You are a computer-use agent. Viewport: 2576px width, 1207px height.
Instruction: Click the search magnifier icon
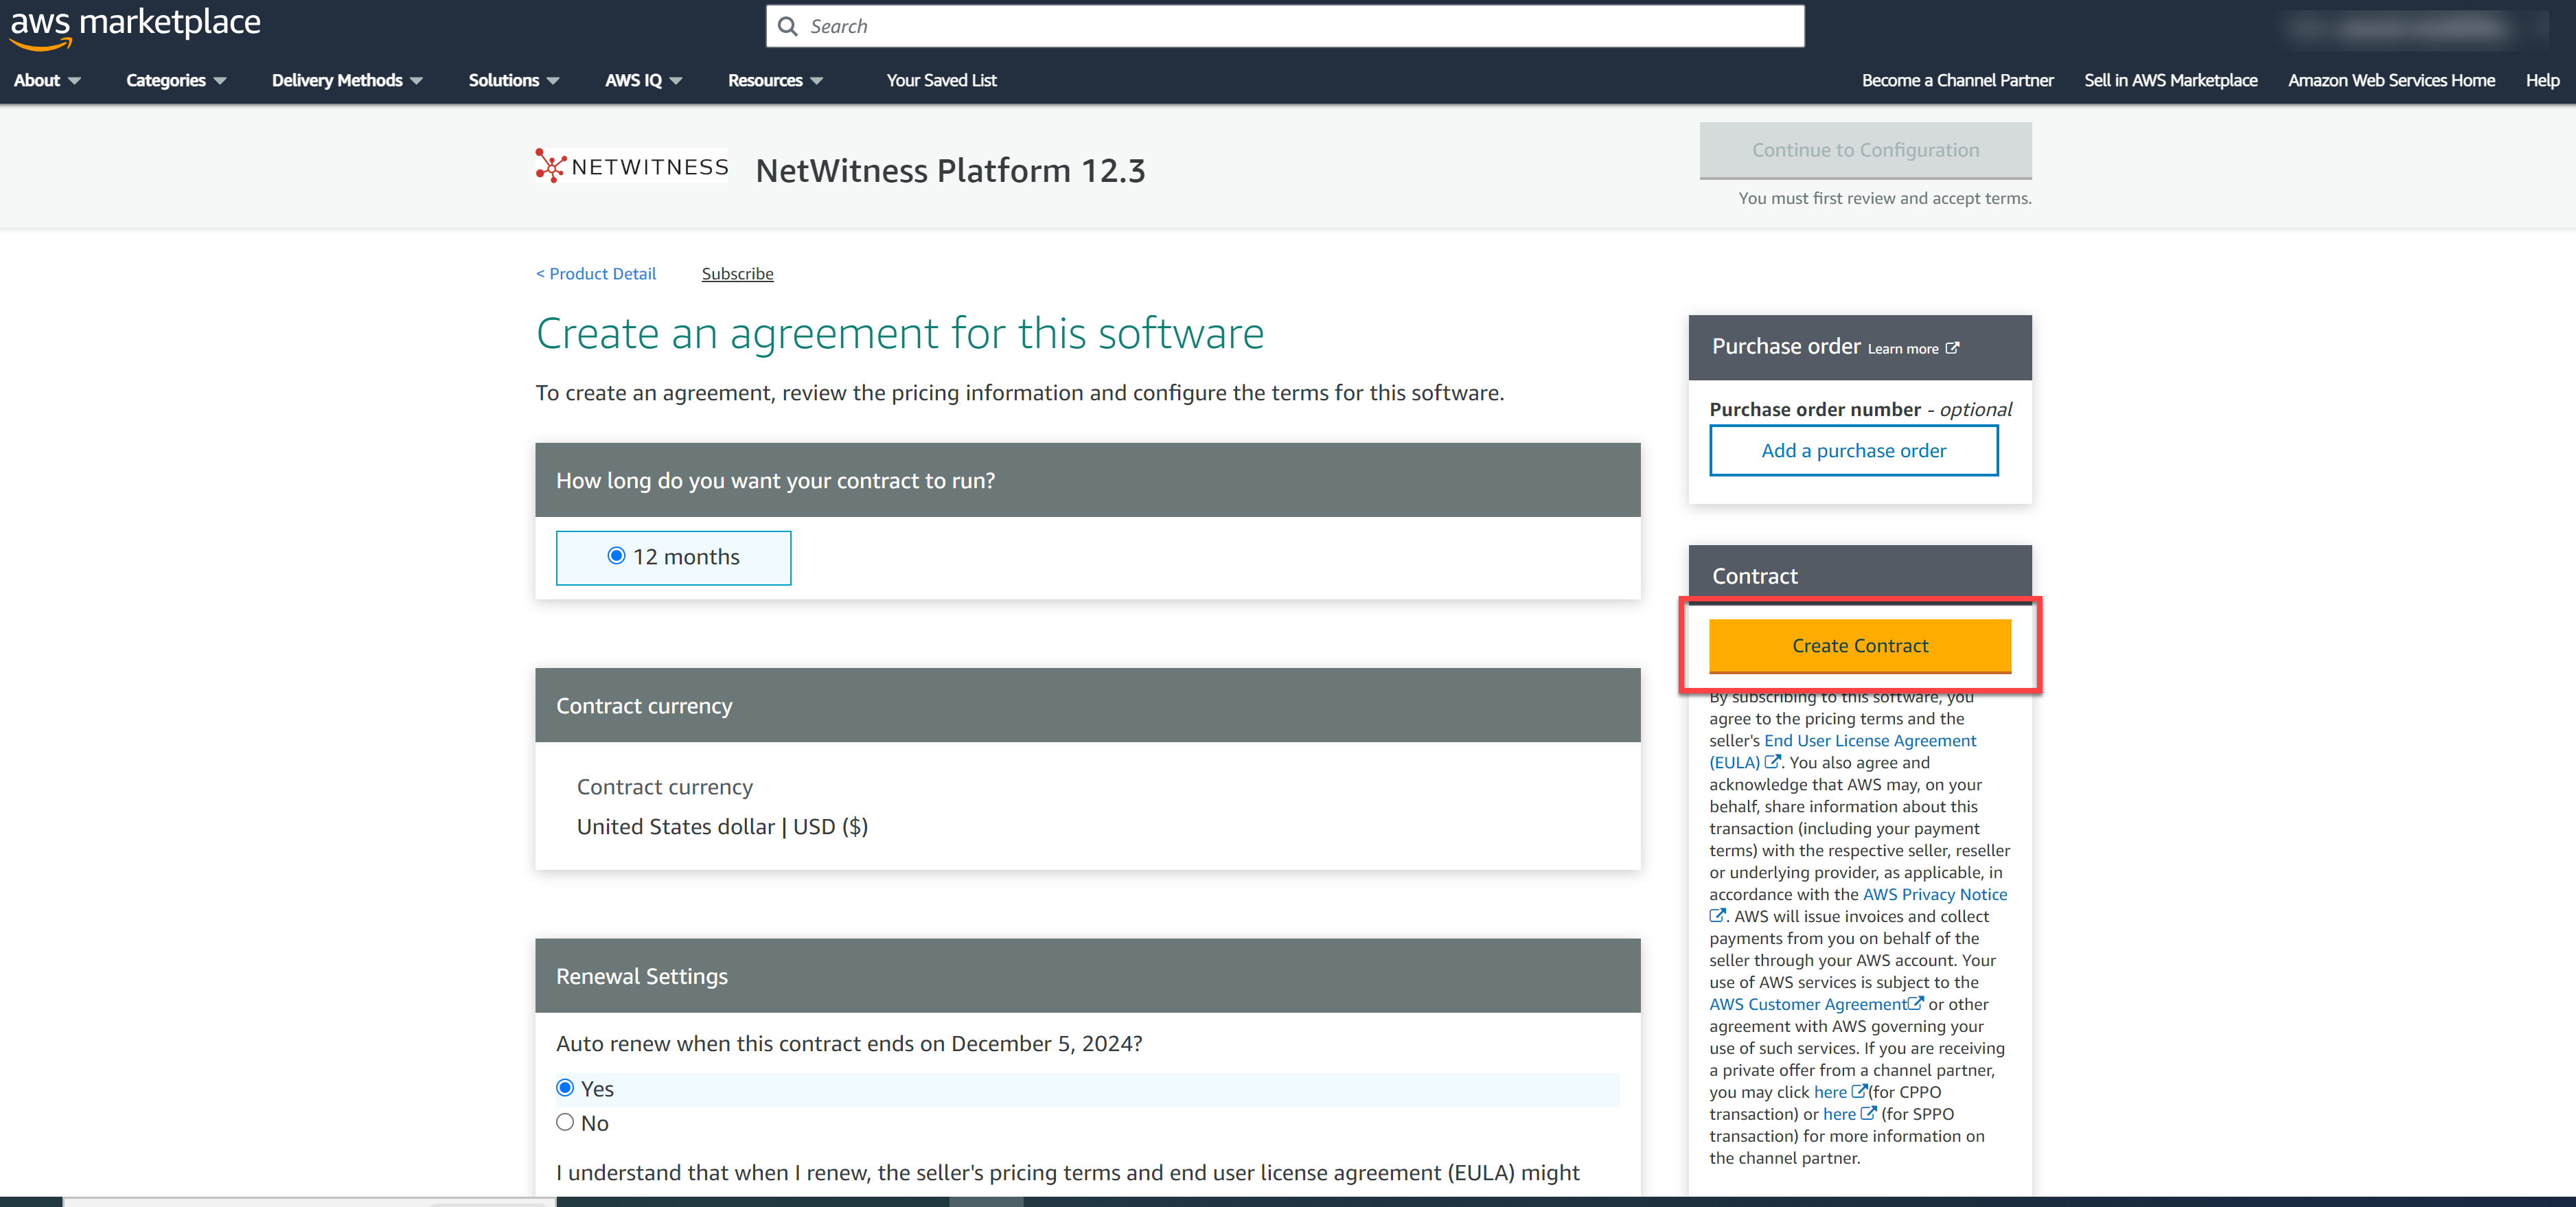click(x=788, y=26)
